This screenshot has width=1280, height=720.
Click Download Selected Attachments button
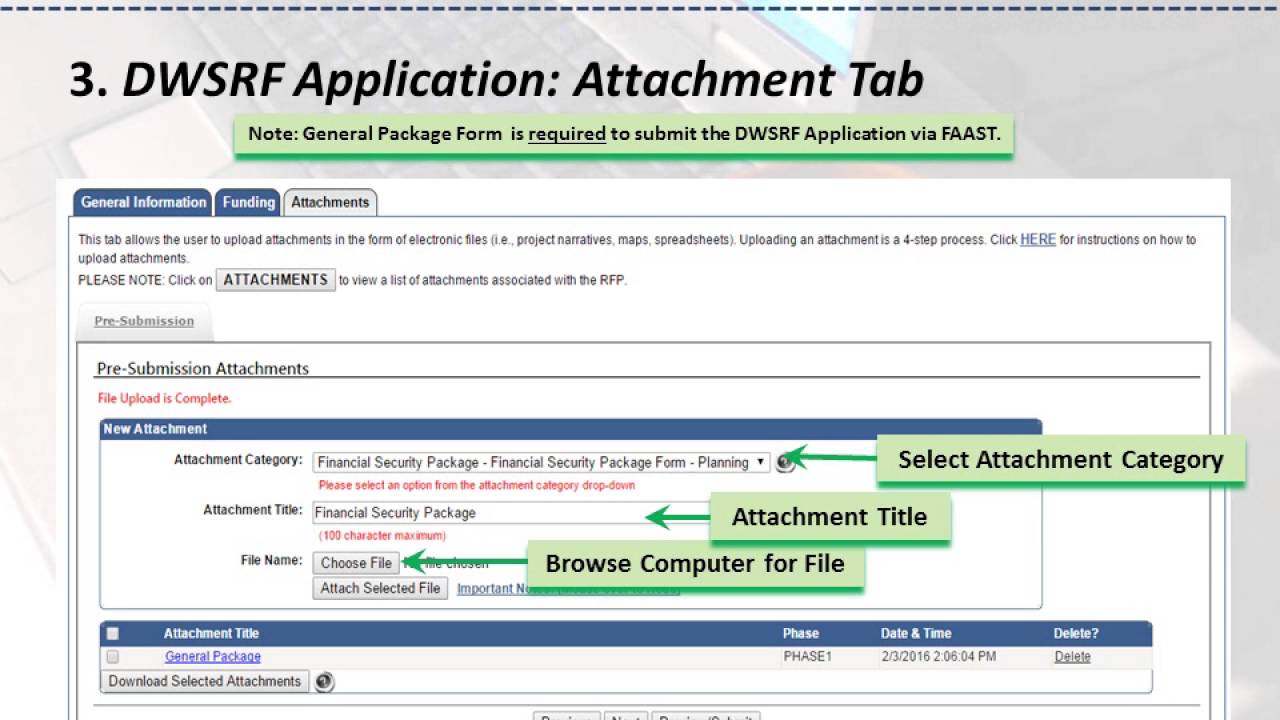click(x=205, y=681)
